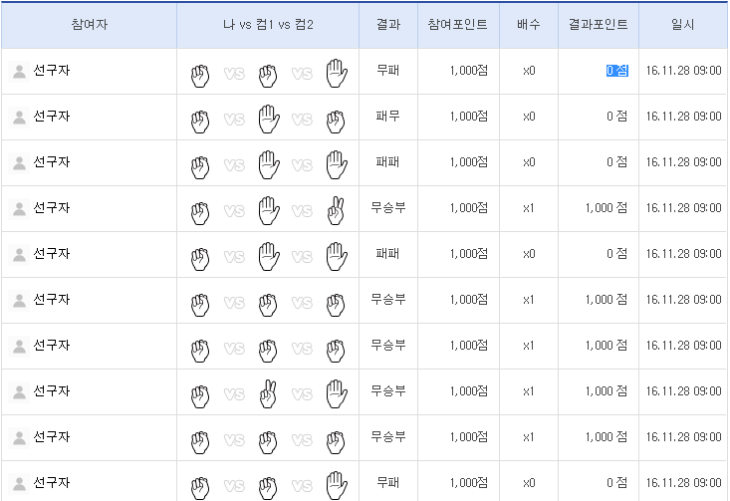
Task: Click 무패 result in highlighted 0 점 row
Action: click(388, 71)
